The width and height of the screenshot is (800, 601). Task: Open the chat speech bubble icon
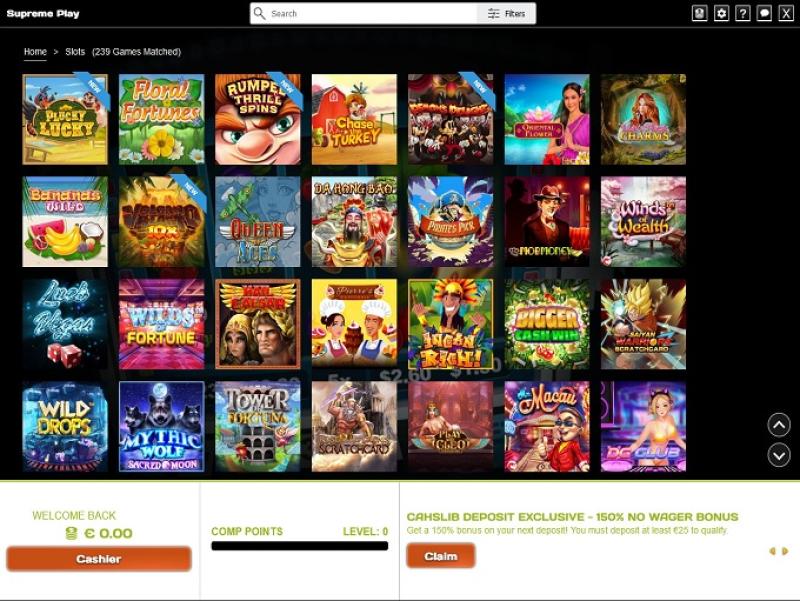pyautogui.click(x=764, y=13)
